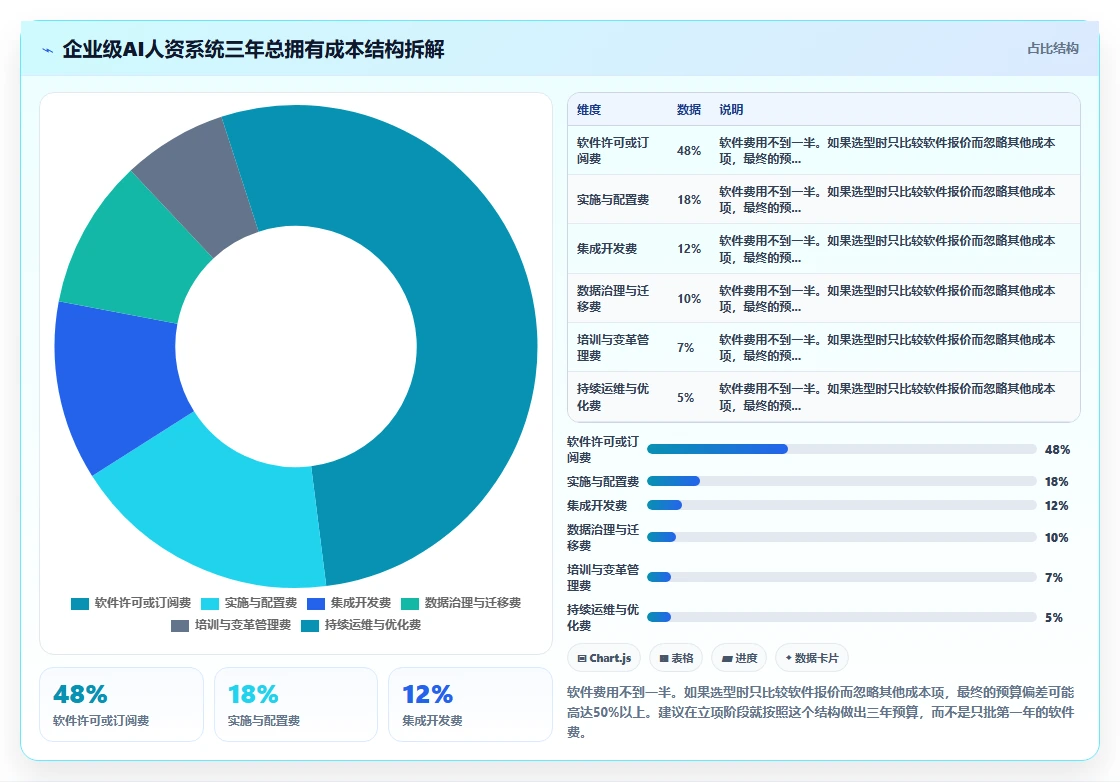This screenshot has width=1120, height=782.
Task: Click the 12% label right of progress bar
Action: click(1057, 505)
